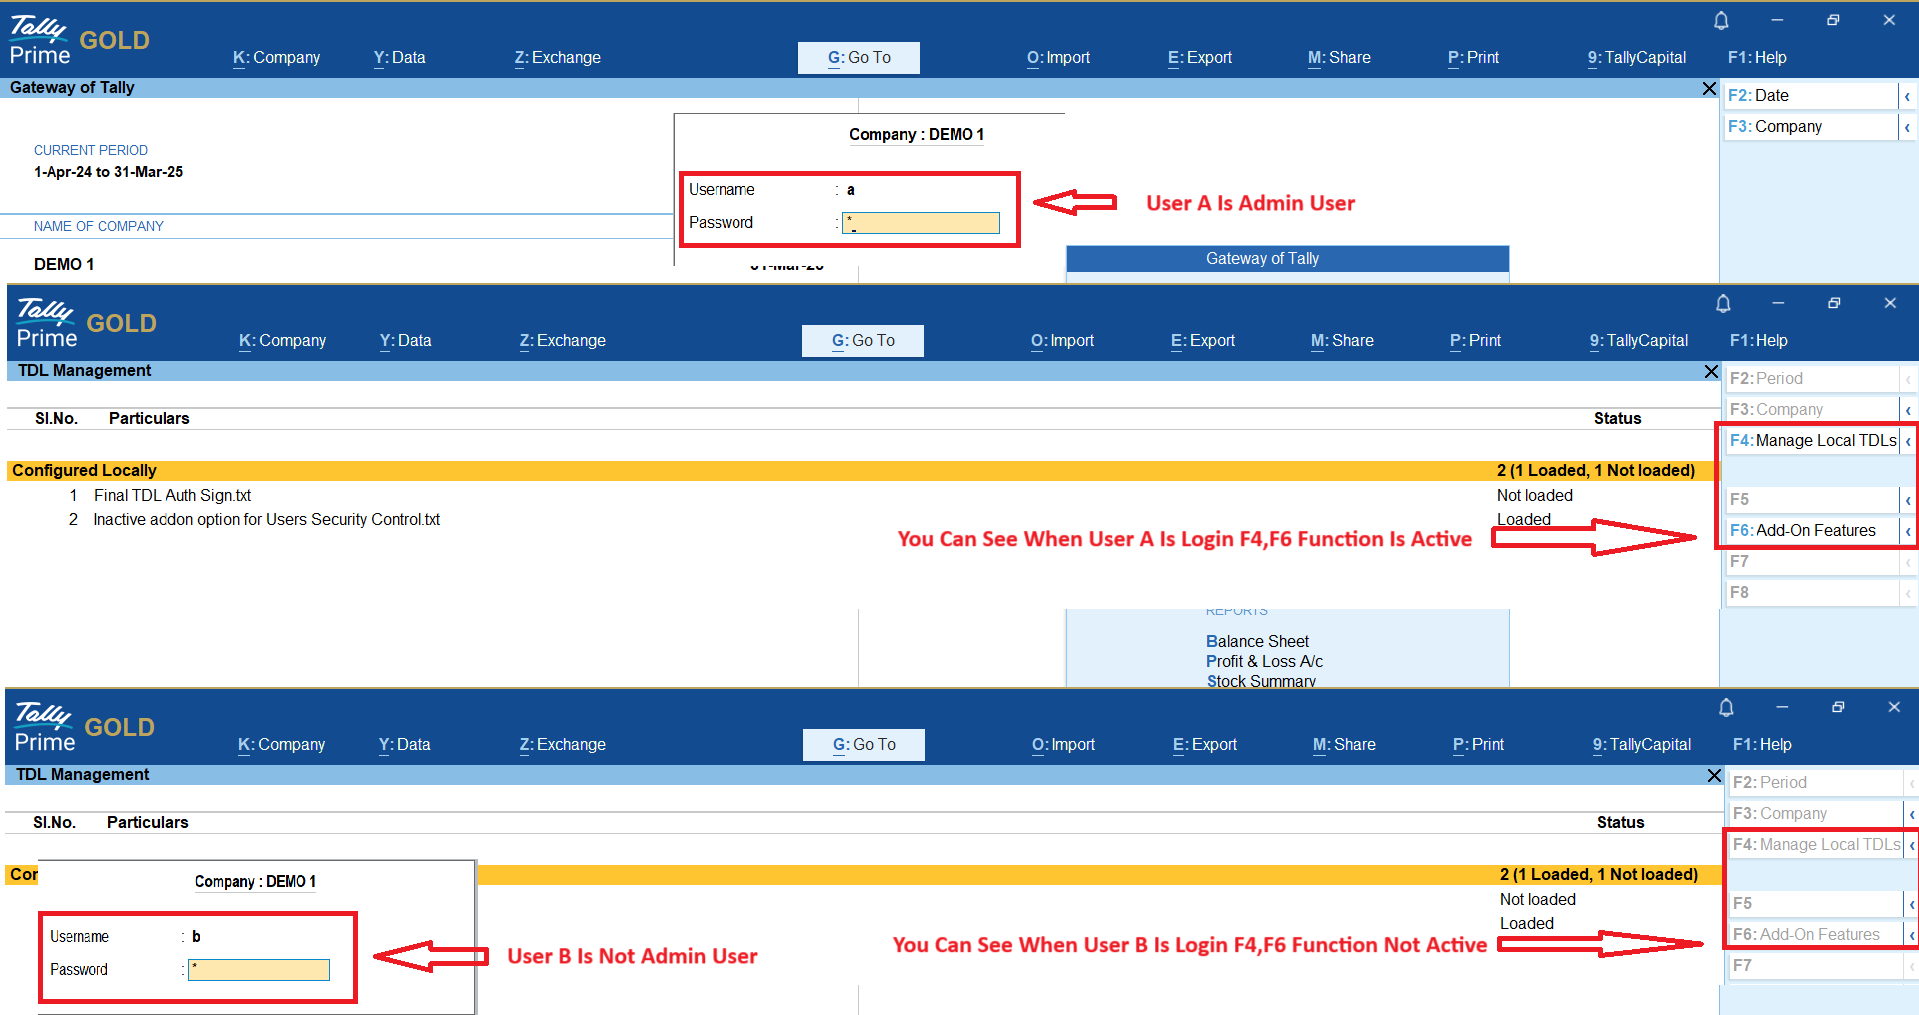Open G: Go To in the topmost menu bar
The width and height of the screenshot is (1919, 1015).
(x=858, y=58)
